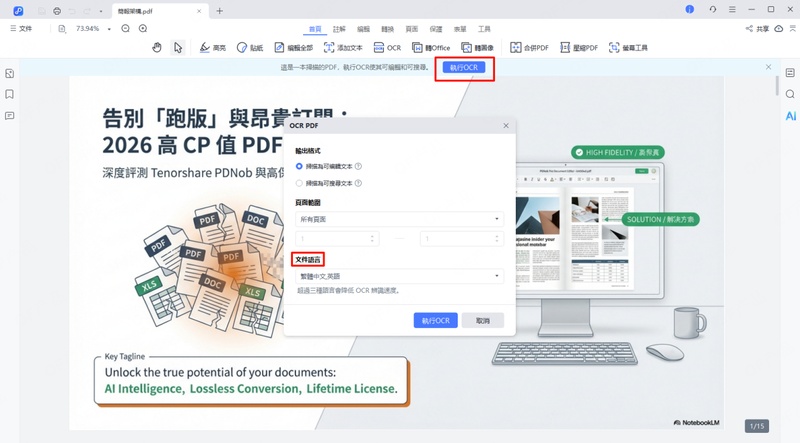Switch to the Convert ribbon tab
This screenshot has height=443, width=800.
pyautogui.click(x=388, y=29)
